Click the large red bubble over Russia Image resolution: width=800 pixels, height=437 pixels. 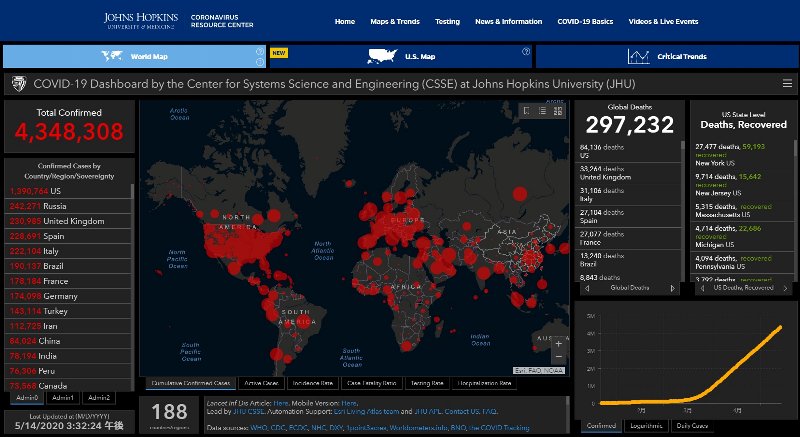519,194
